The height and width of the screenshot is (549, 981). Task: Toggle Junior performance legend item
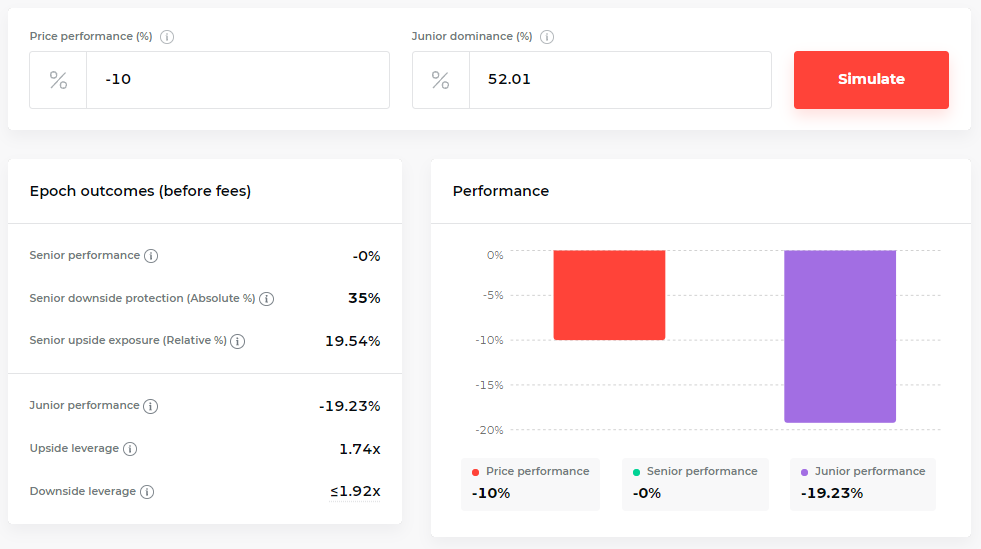point(862,484)
